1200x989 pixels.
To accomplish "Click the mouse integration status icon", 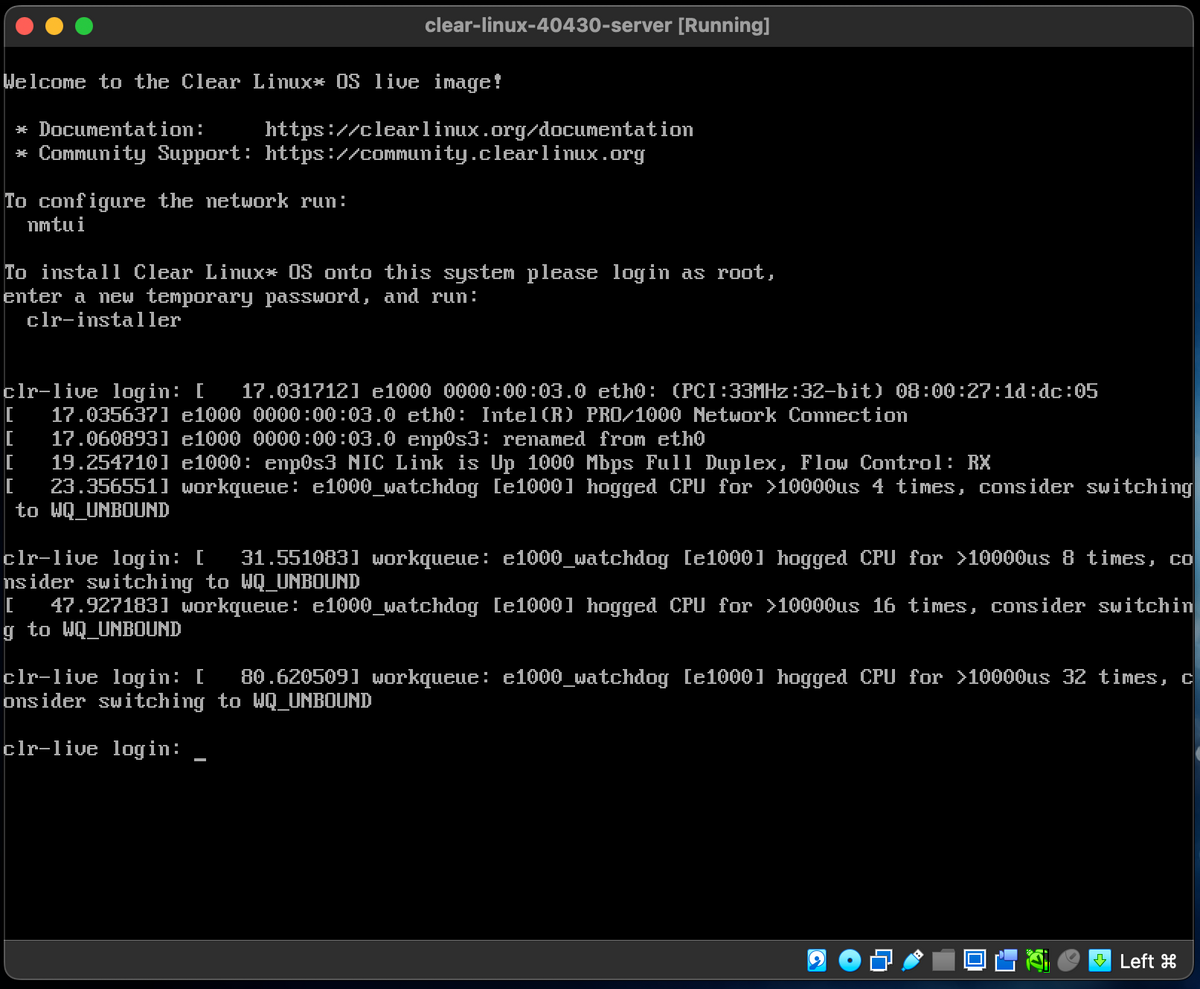I will [1068, 960].
